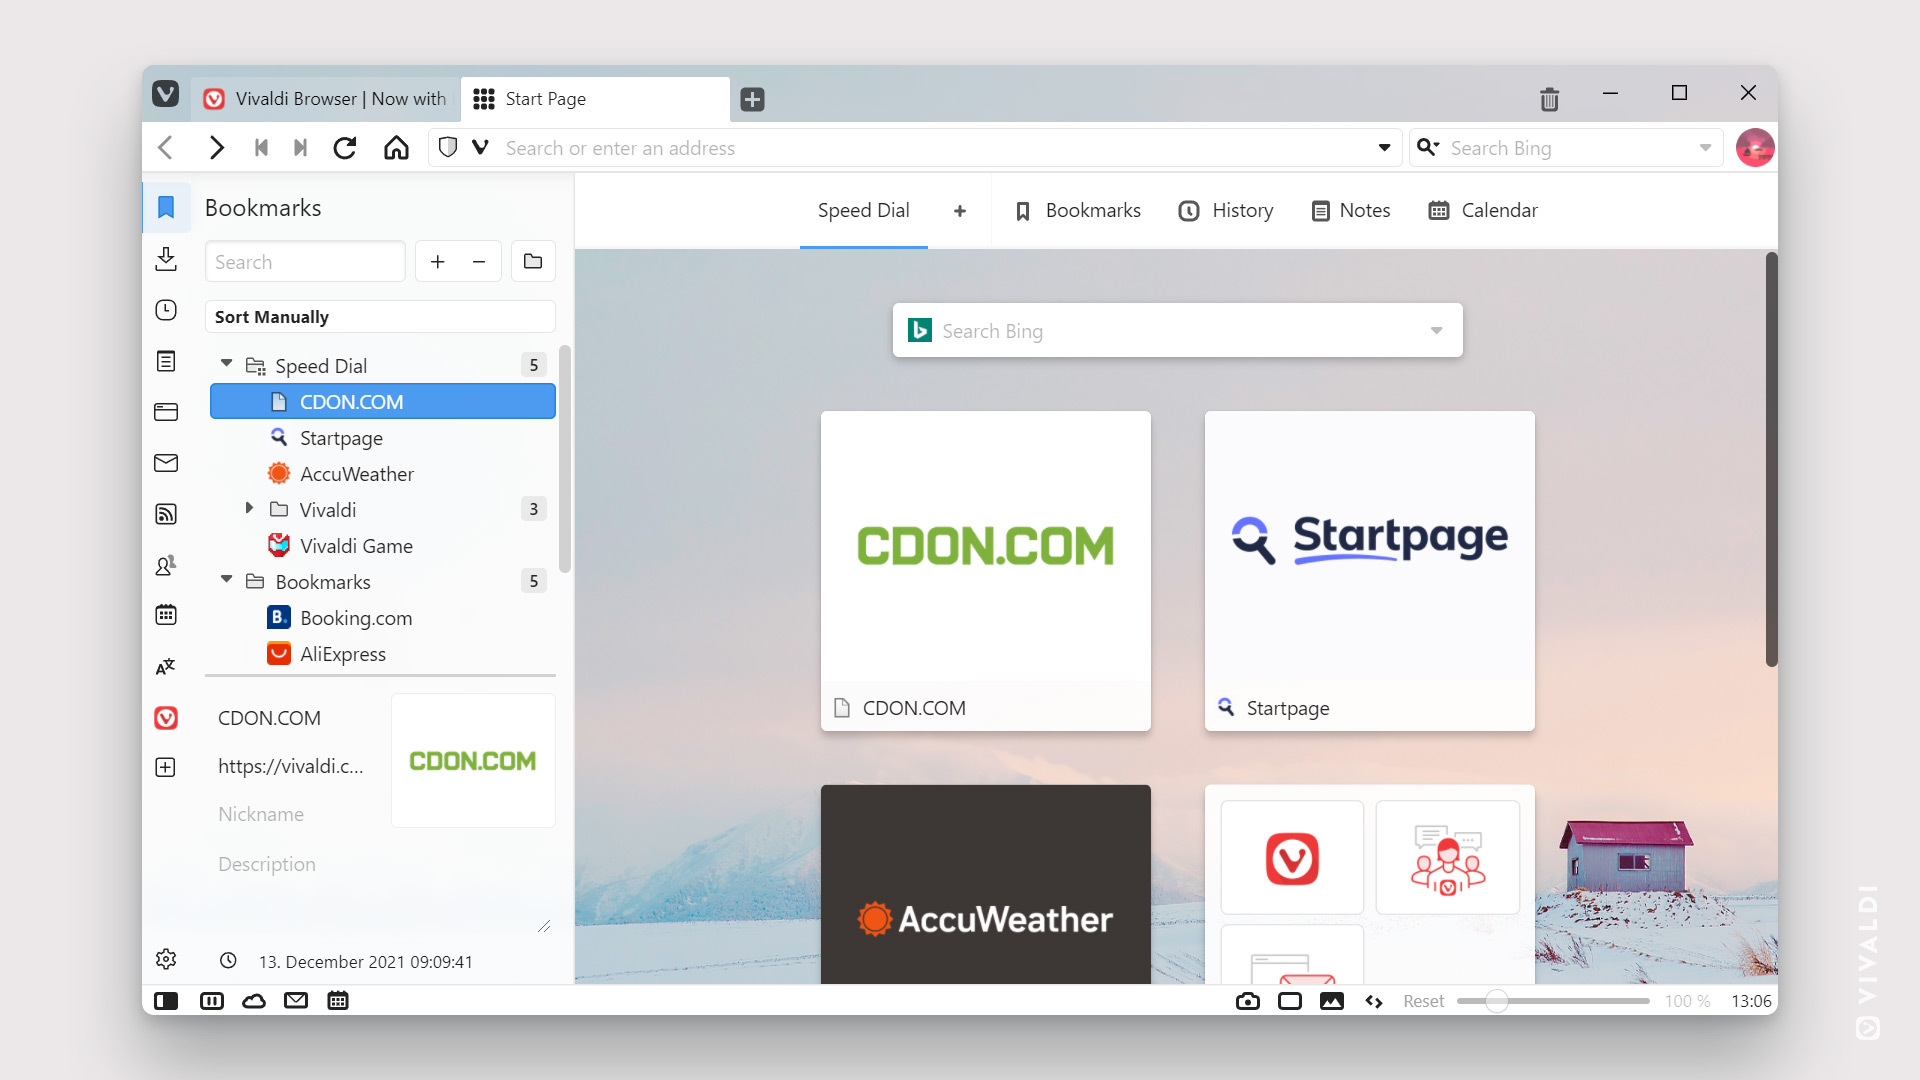Open the Mail panel
Screen dimensions: 1920x1080
(x=166, y=463)
